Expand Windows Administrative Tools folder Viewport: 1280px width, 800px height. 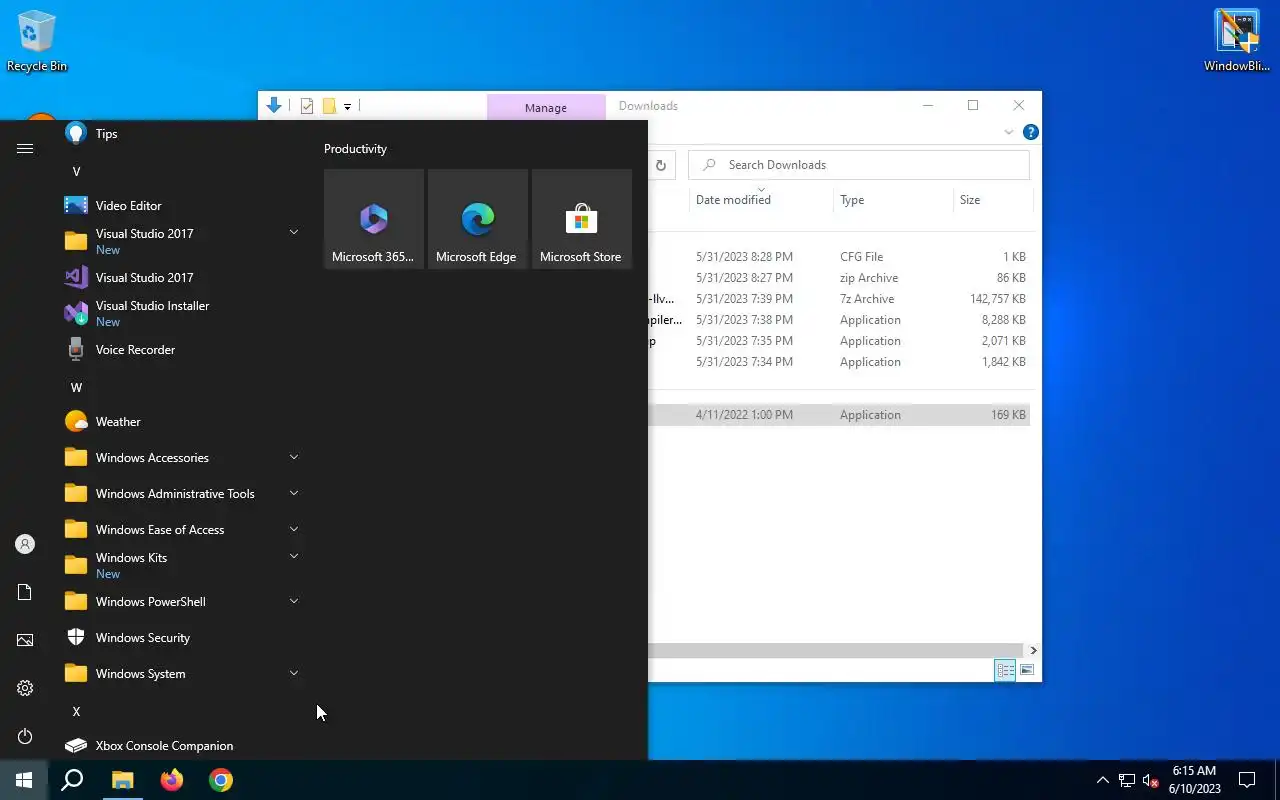(294, 493)
